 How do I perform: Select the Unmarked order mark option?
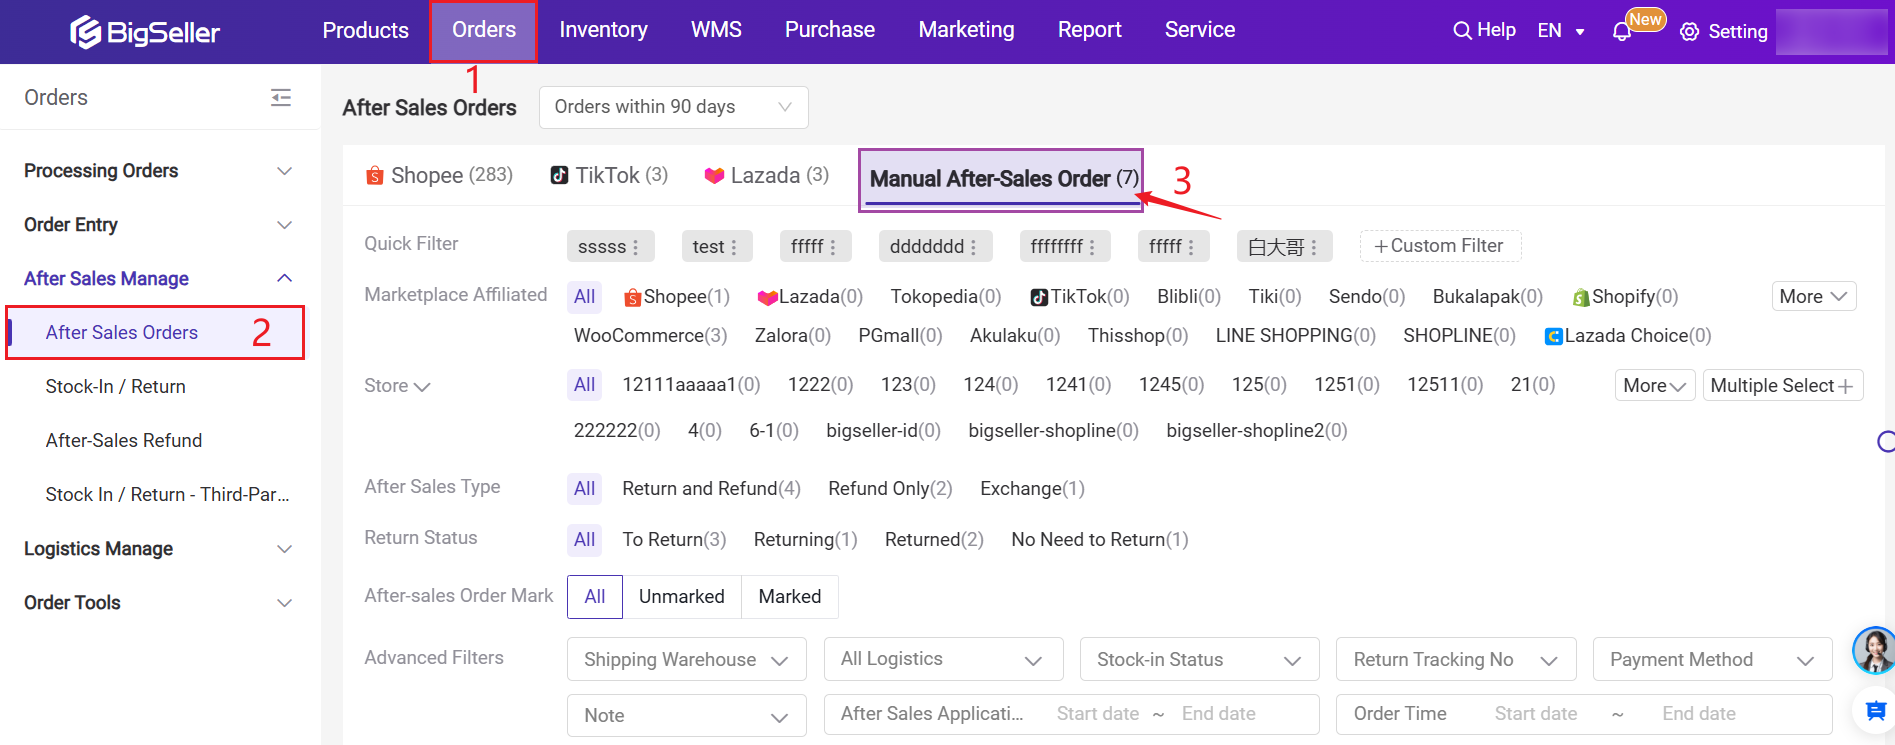(681, 597)
